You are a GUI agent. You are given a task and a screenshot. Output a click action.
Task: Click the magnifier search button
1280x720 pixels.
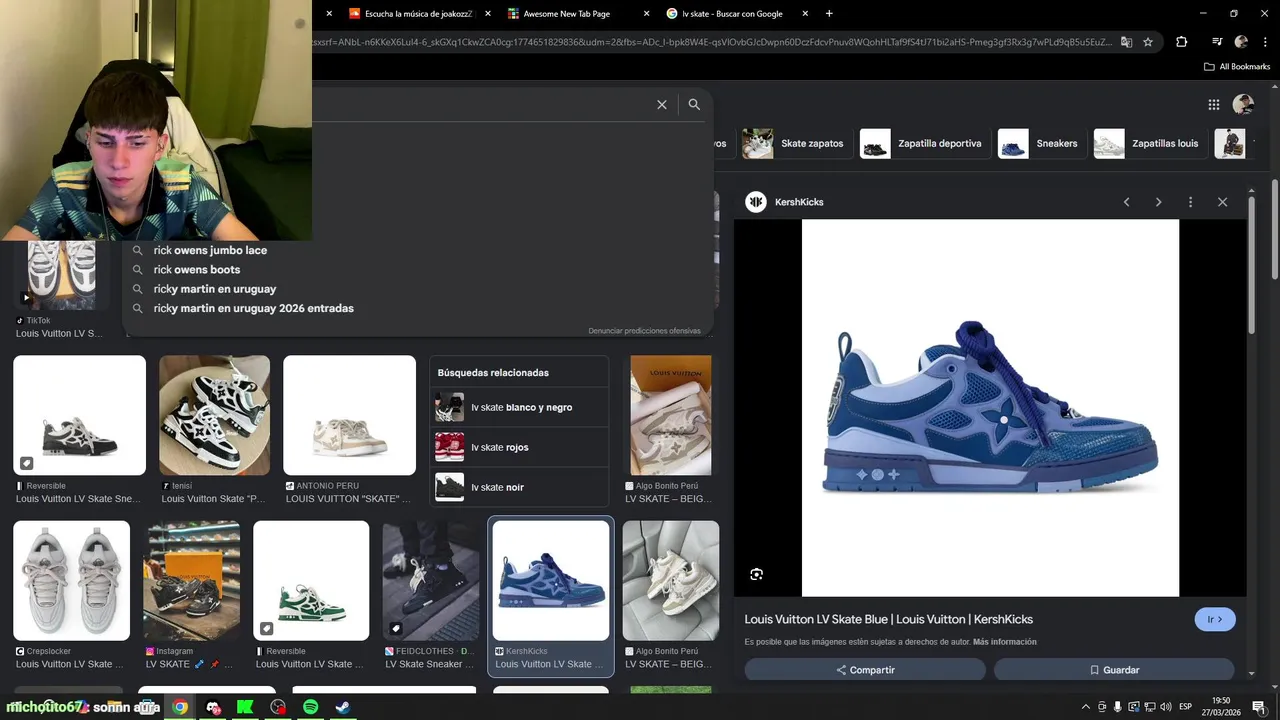694,104
